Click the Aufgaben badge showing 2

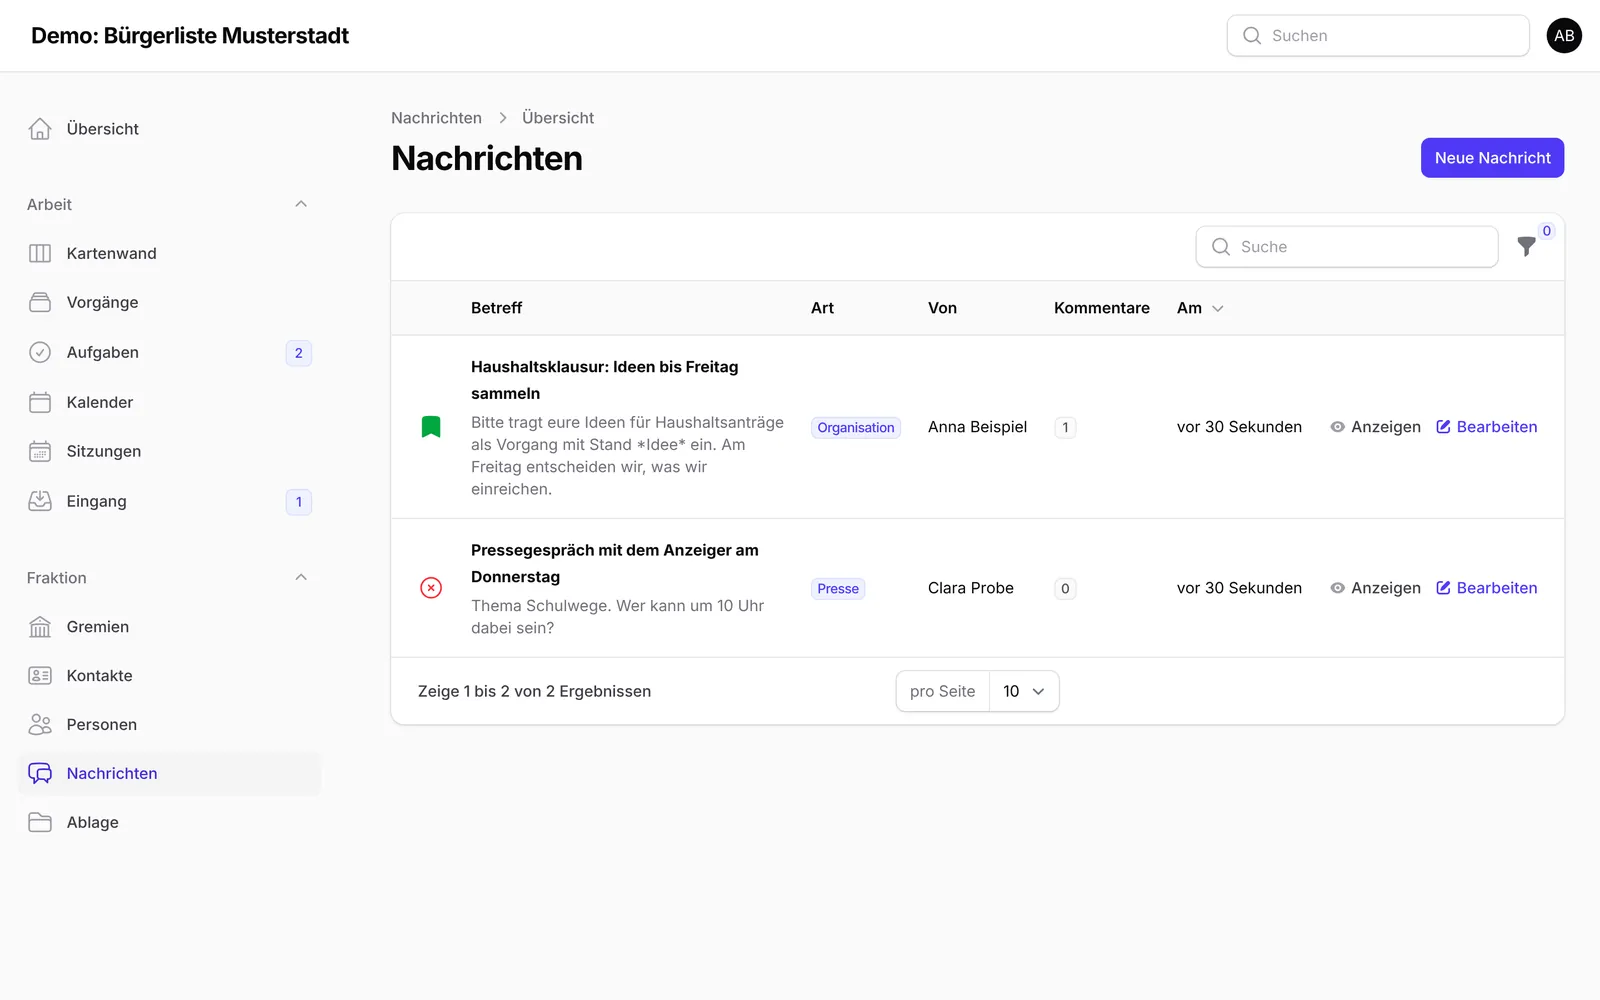click(298, 353)
